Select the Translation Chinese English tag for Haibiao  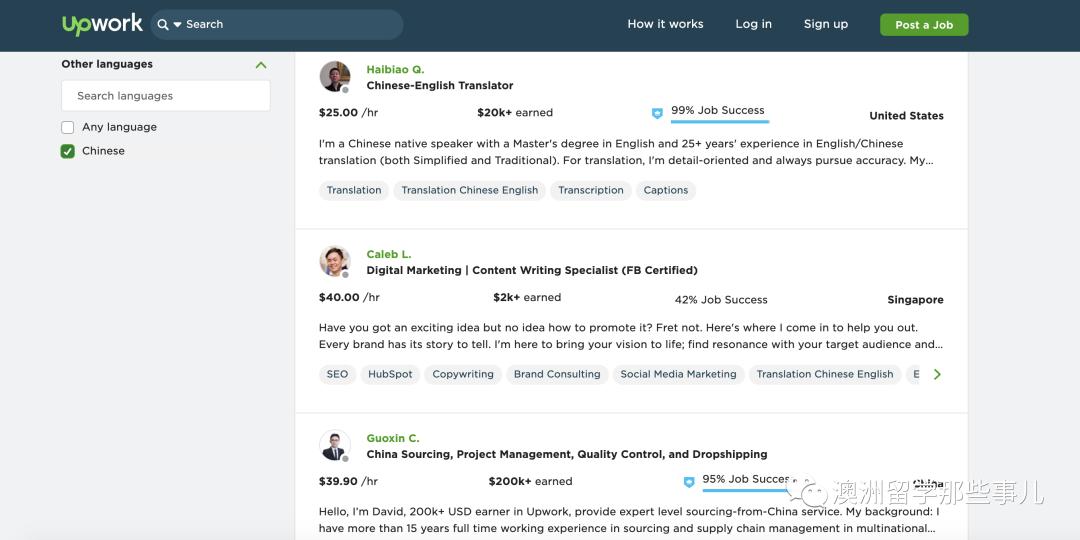[470, 190]
